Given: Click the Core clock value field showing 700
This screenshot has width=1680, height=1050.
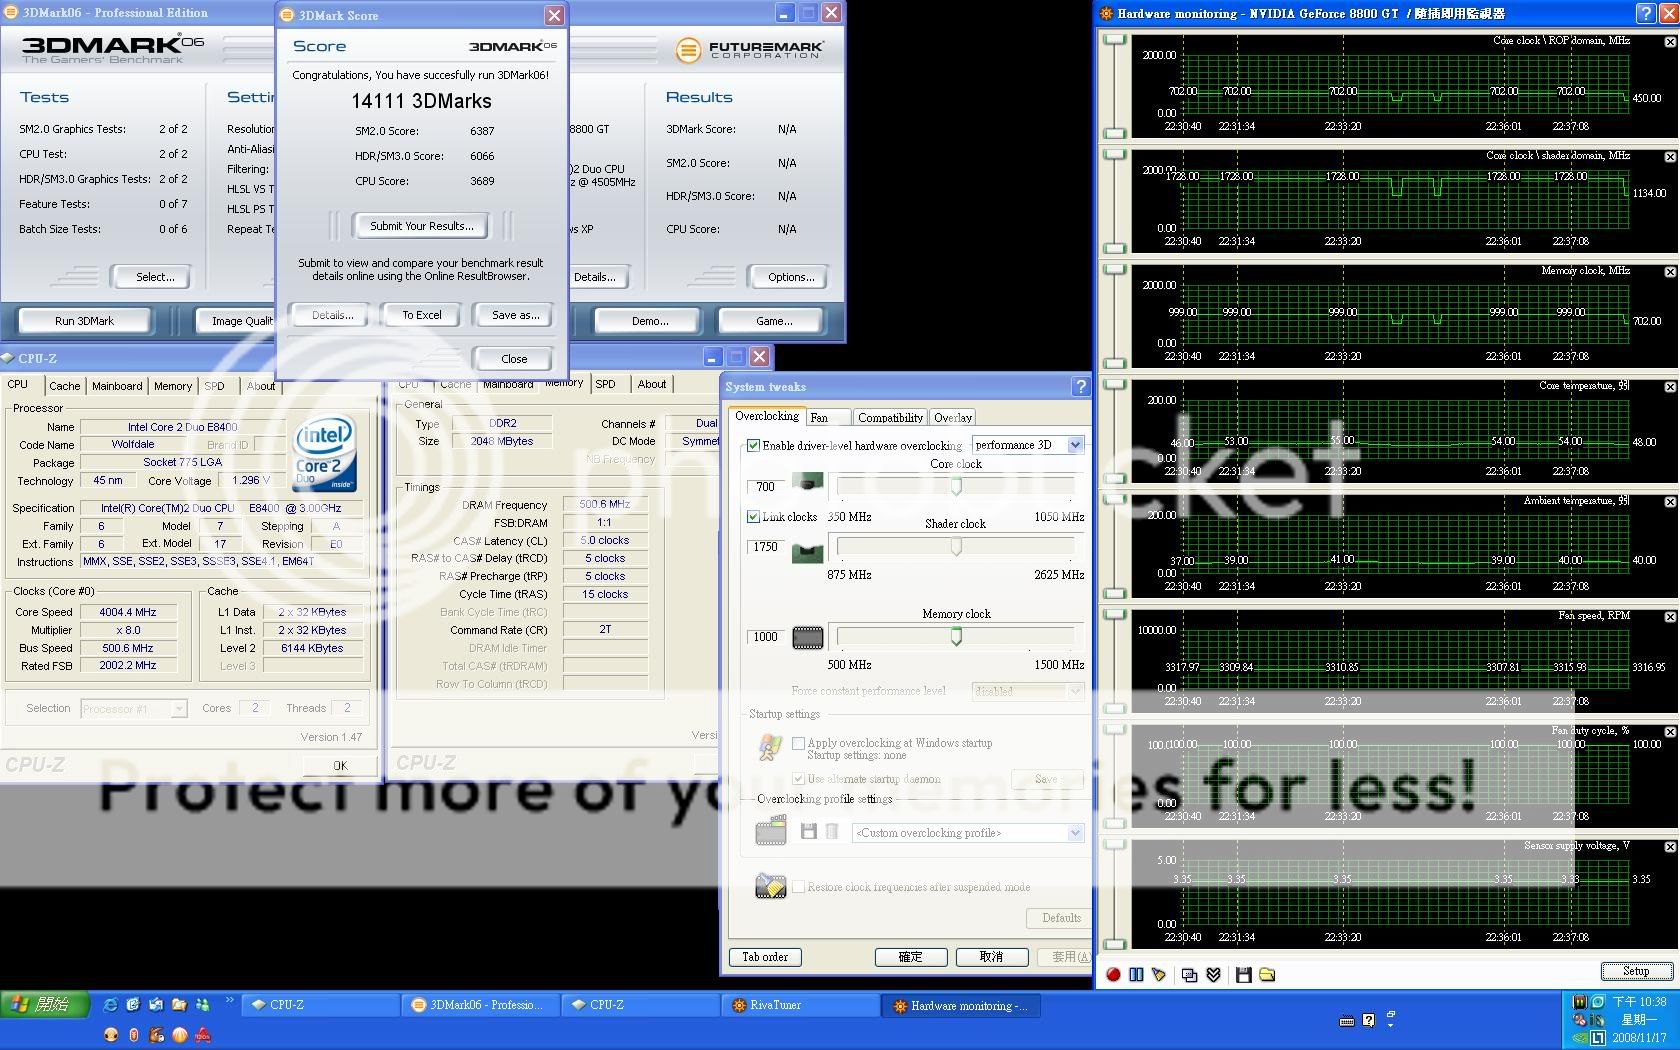Looking at the screenshot, I should click(x=765, y=487).
